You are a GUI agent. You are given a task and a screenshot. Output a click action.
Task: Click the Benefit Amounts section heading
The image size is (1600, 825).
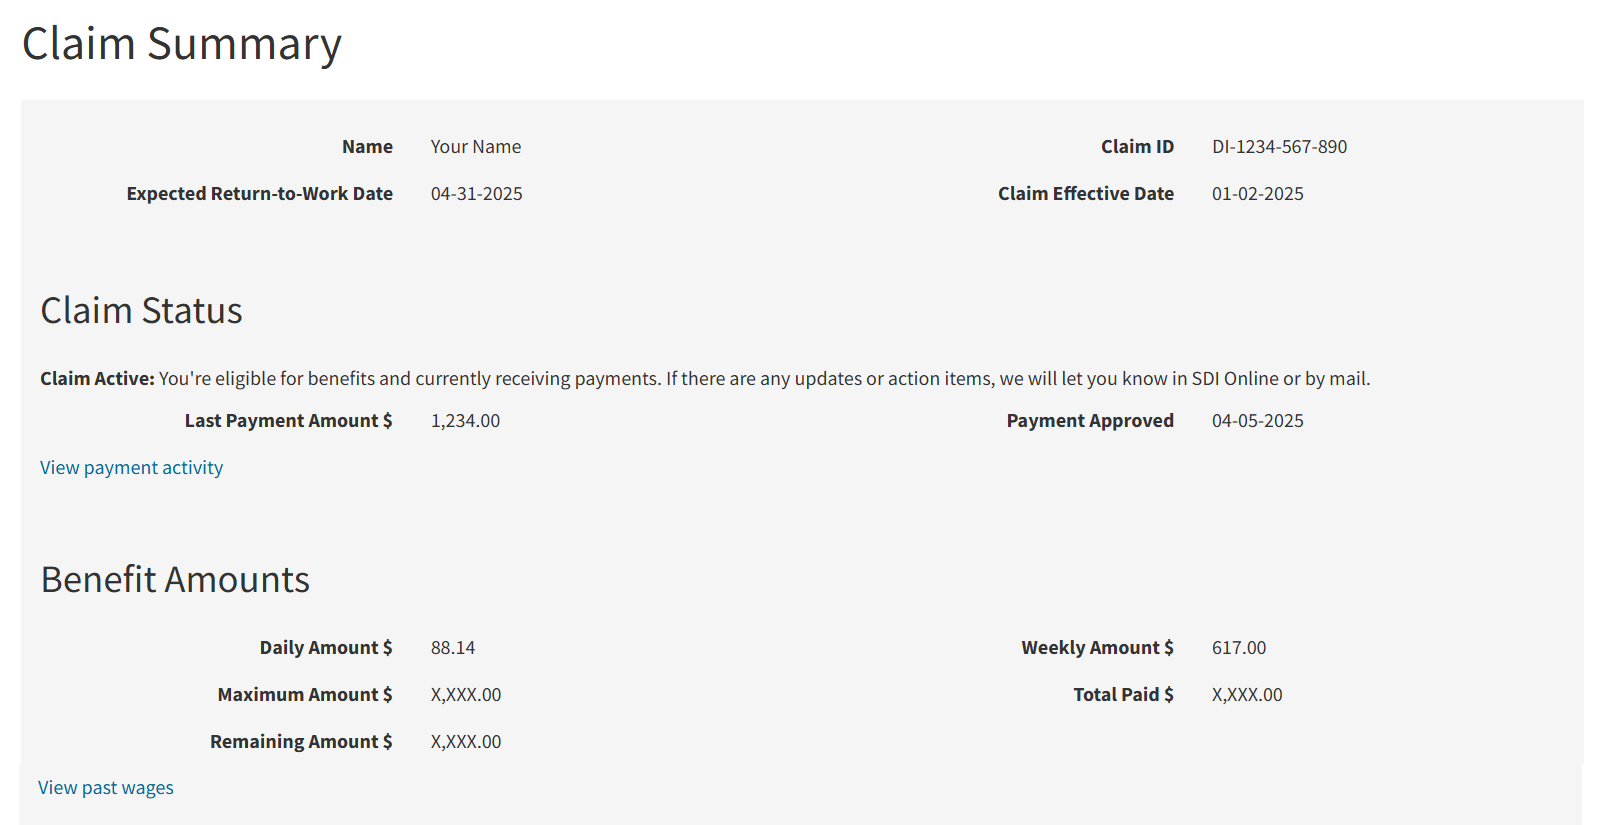(x=175, y=580)
